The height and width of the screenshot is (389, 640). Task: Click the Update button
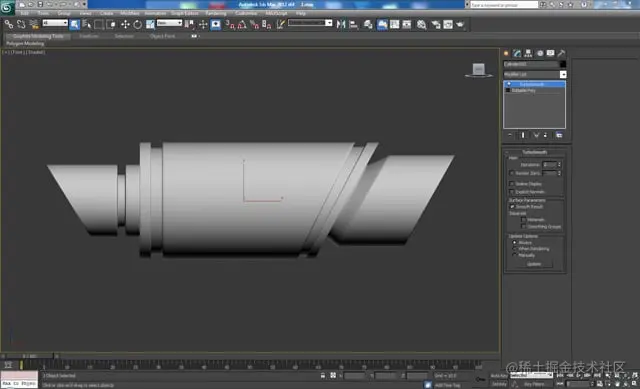pyautogui.click(x=534, y=264)
